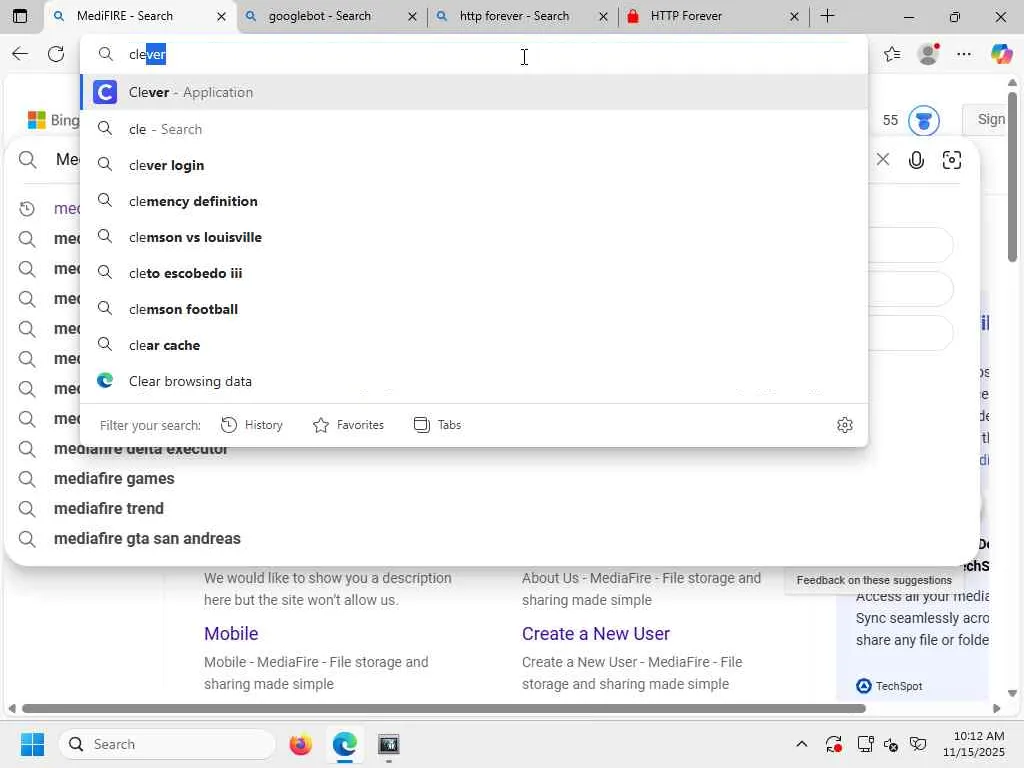This screenshot has width=1024, height=768.
Task: Filter address bar search by History
Action: coord(252,425)
